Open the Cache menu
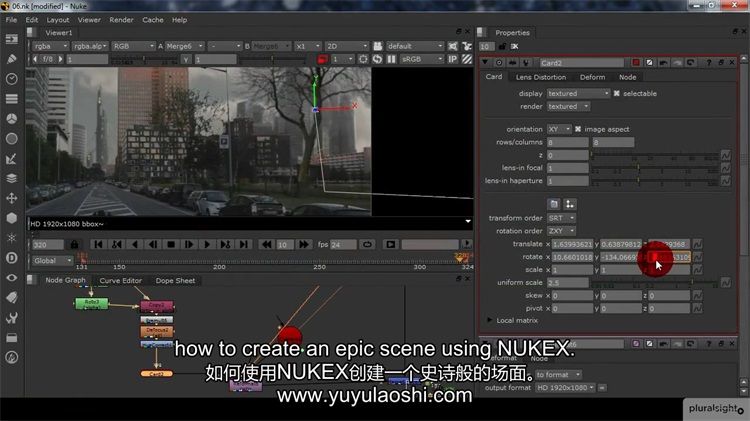This screenshot has width=750, height=421. 153,20
